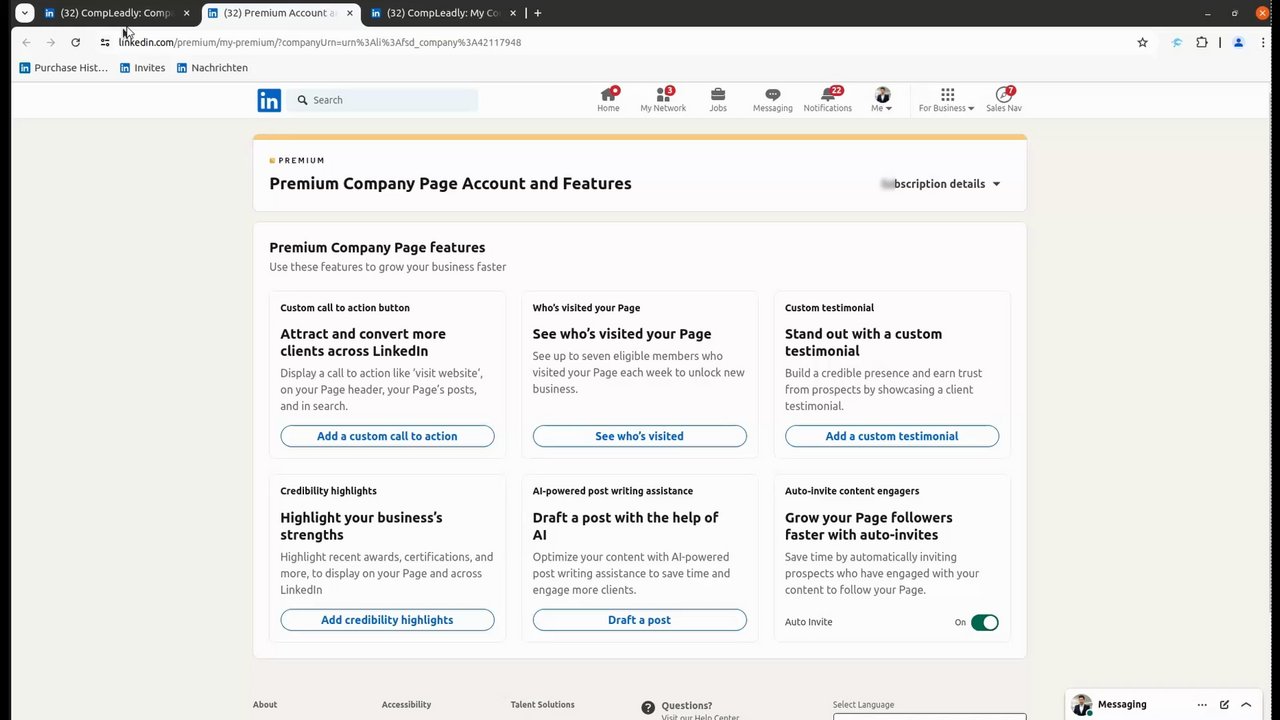Image resolution: width=1280 pixels, height=720 pixels.
Task: Open Messaging speech bubble icon
Action: [x=772, y=95]
